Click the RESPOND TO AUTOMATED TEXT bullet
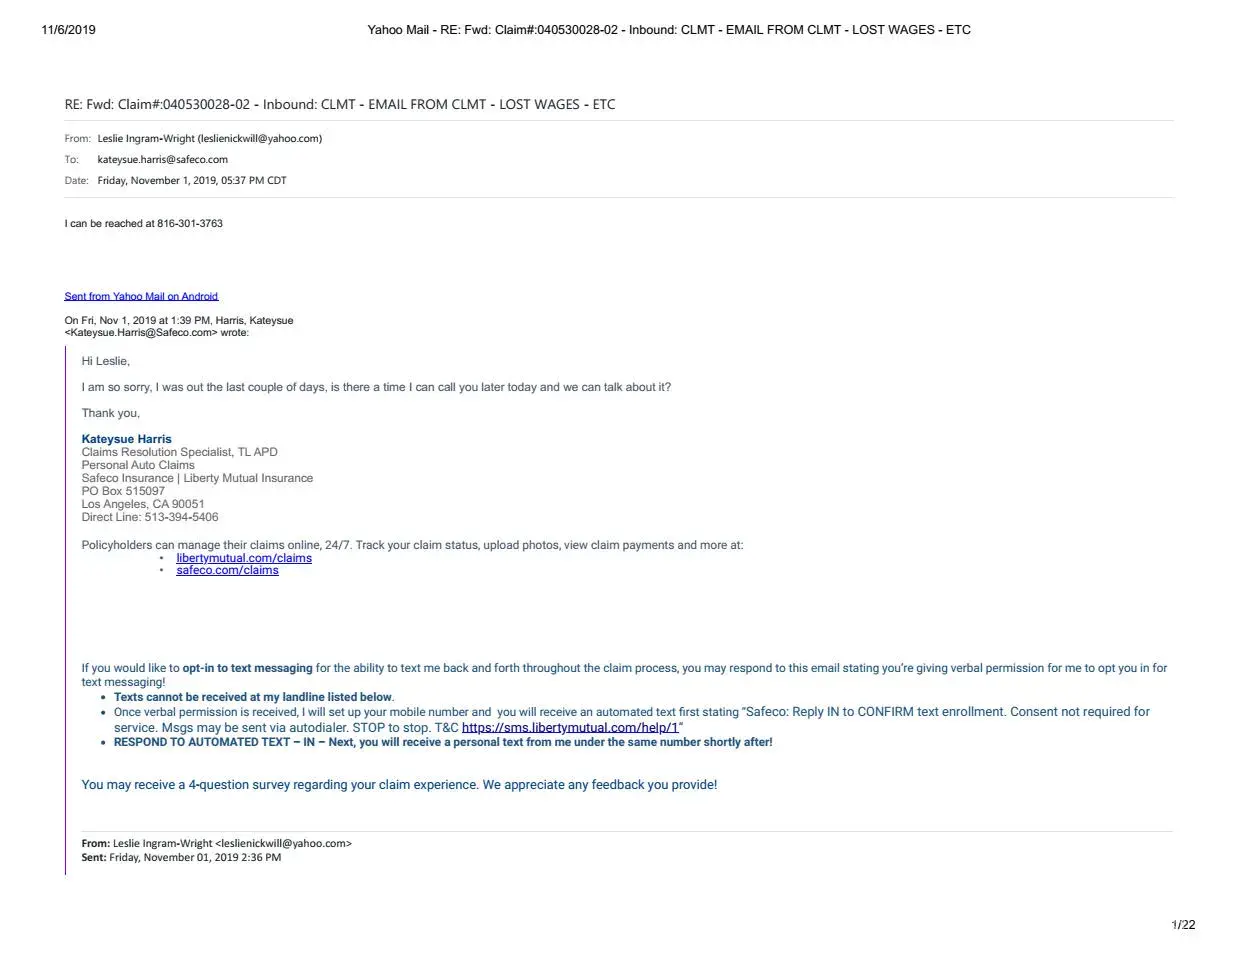Viewport: 1237px width, 956px height. (443, 742)
